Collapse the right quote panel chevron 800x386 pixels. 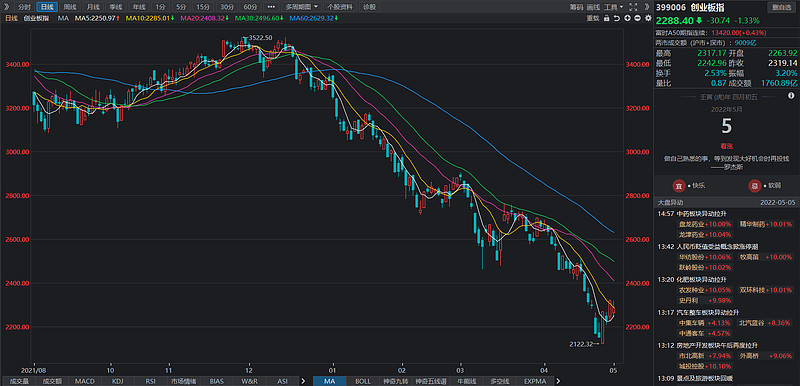coord(647,7)
